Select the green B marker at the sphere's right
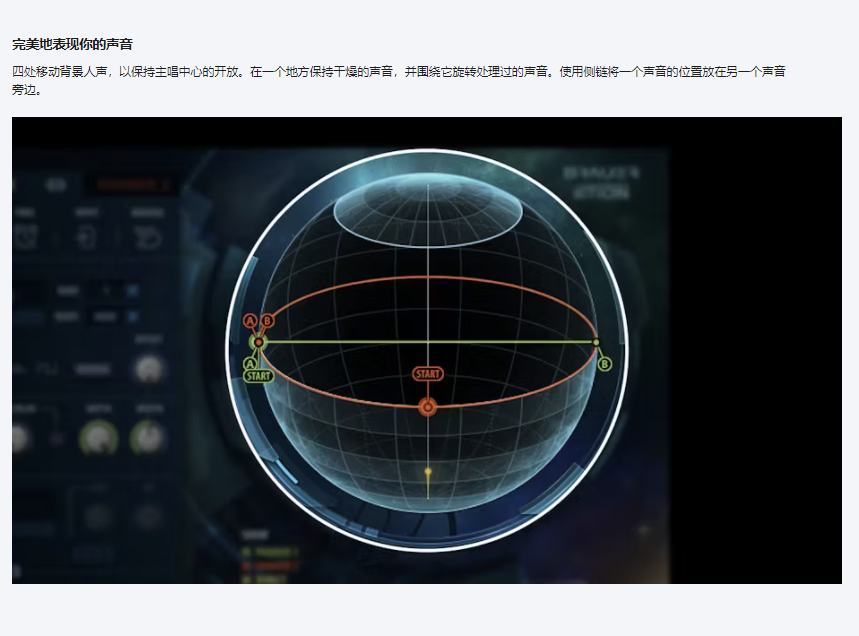859x636 pixels. [604, 364]
